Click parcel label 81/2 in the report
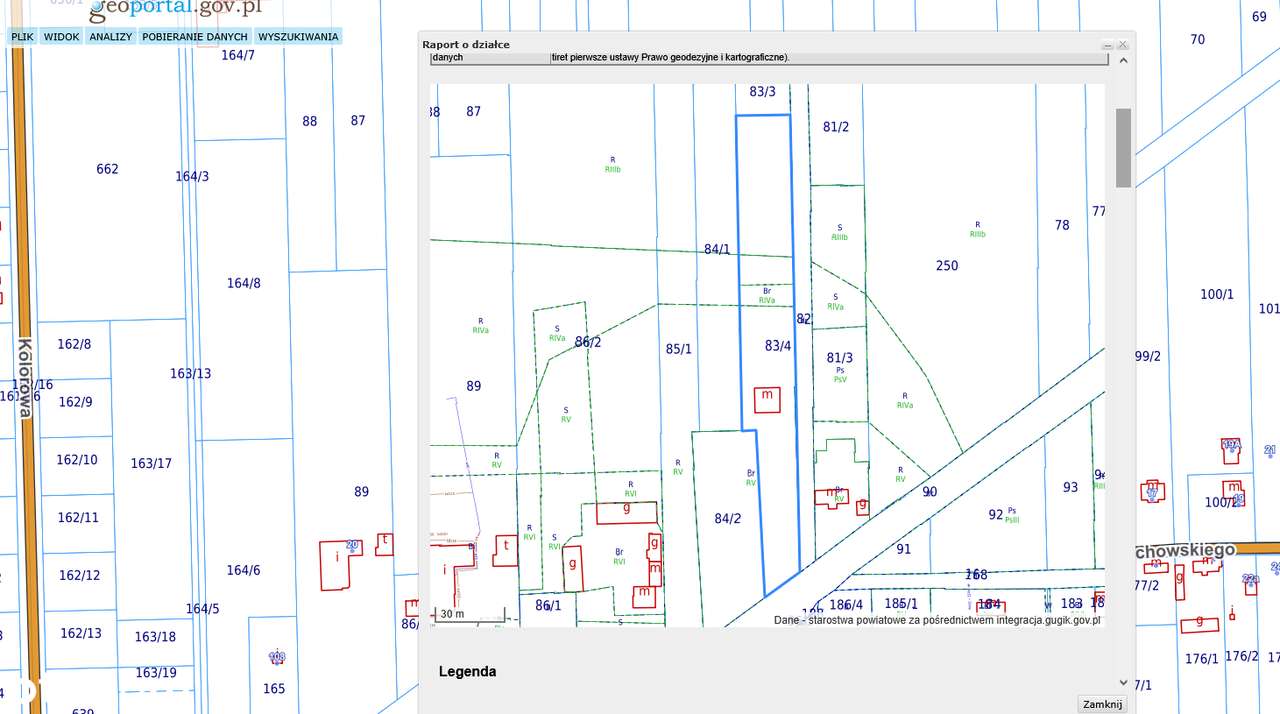 [836, 126]
